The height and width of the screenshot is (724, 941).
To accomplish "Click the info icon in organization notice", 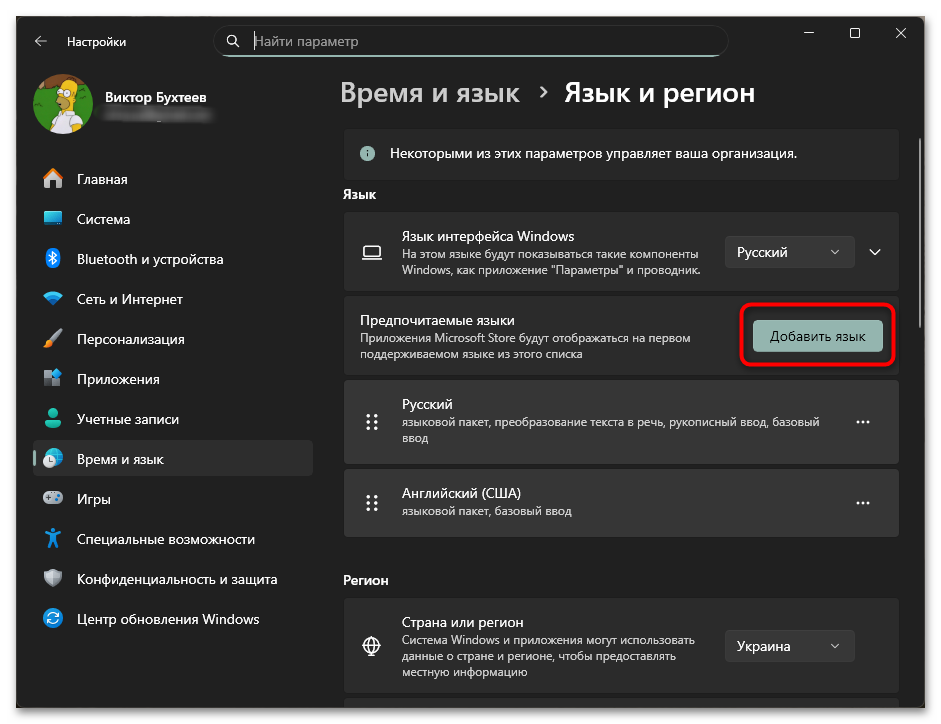I will [367, 154].
